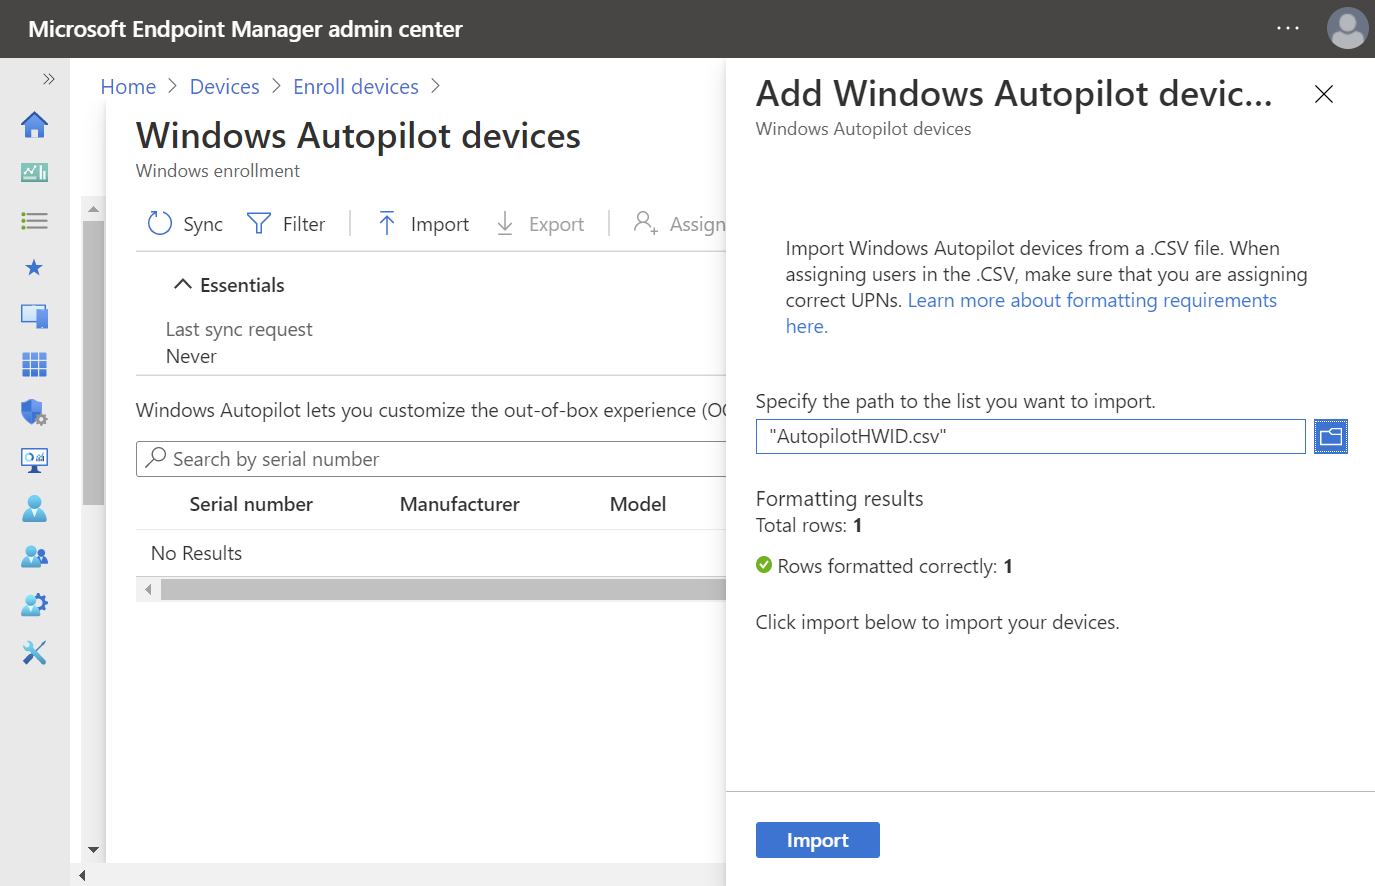Open Endpoint security shield icon

coord(34,412)
